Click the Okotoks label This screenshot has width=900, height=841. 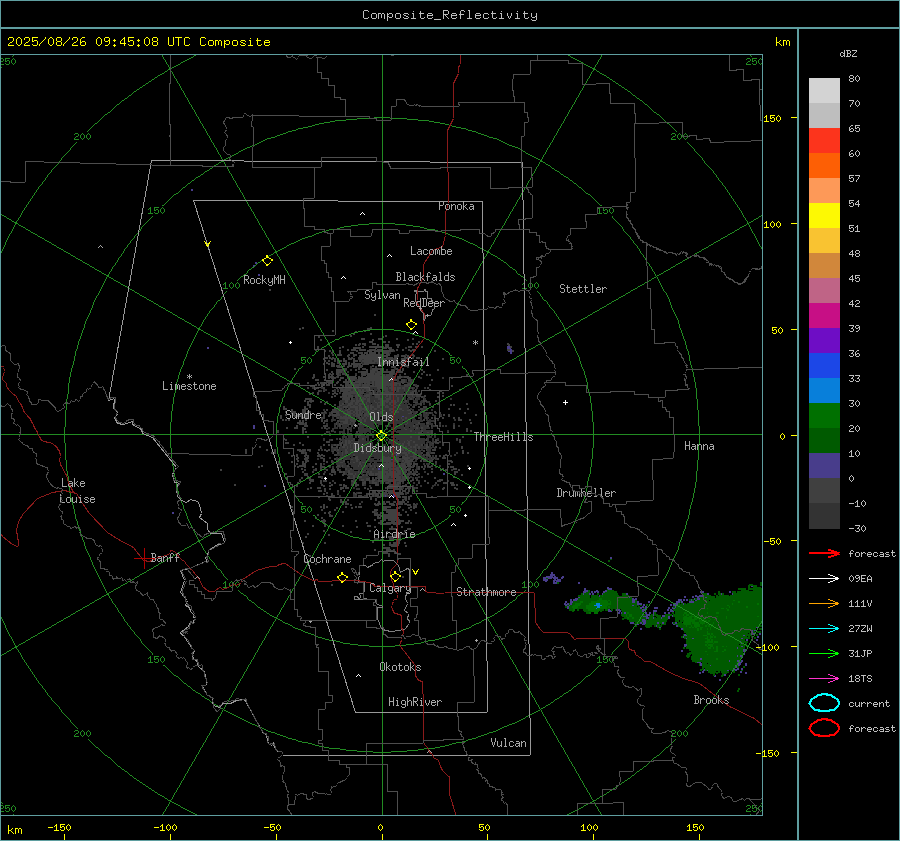coord(400,667)
